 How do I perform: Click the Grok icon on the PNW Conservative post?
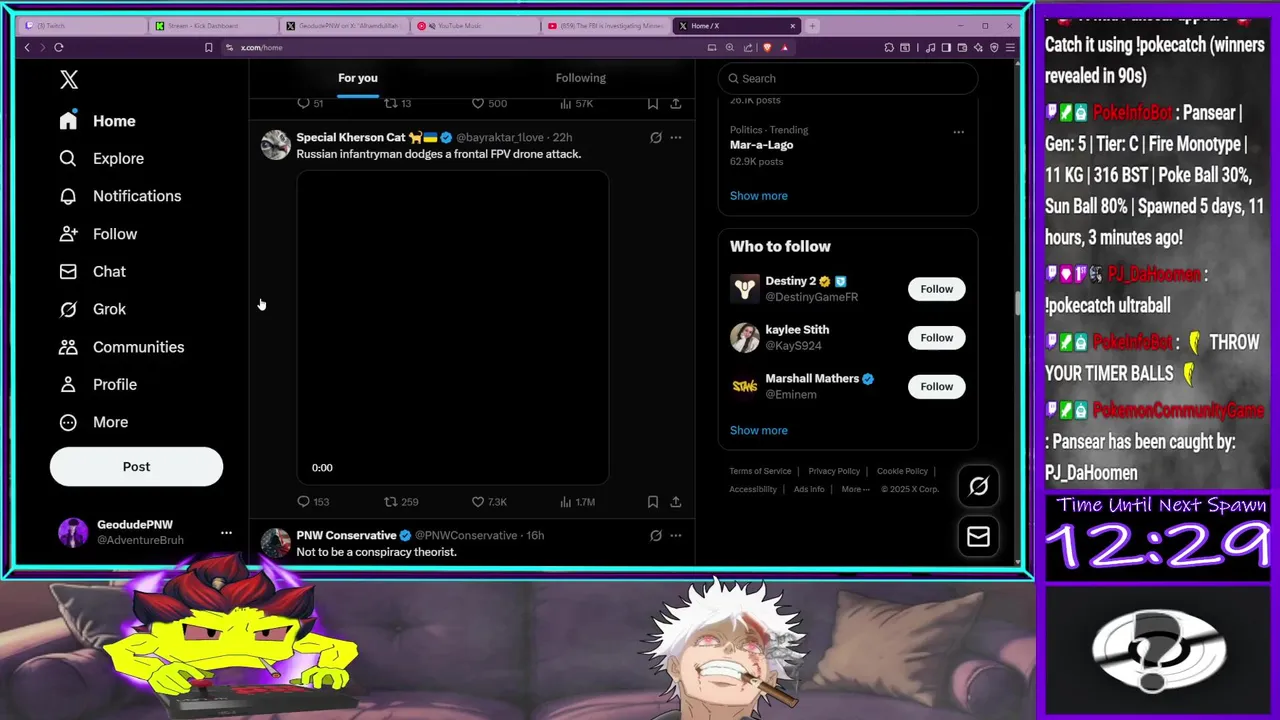pyautogui.click(x=656, y=536)
